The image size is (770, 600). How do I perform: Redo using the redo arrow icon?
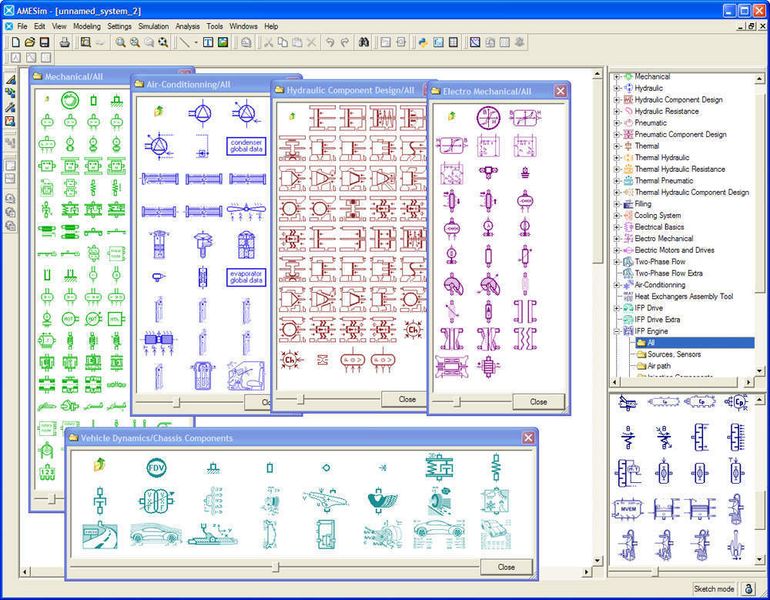(x=345, y=42)
